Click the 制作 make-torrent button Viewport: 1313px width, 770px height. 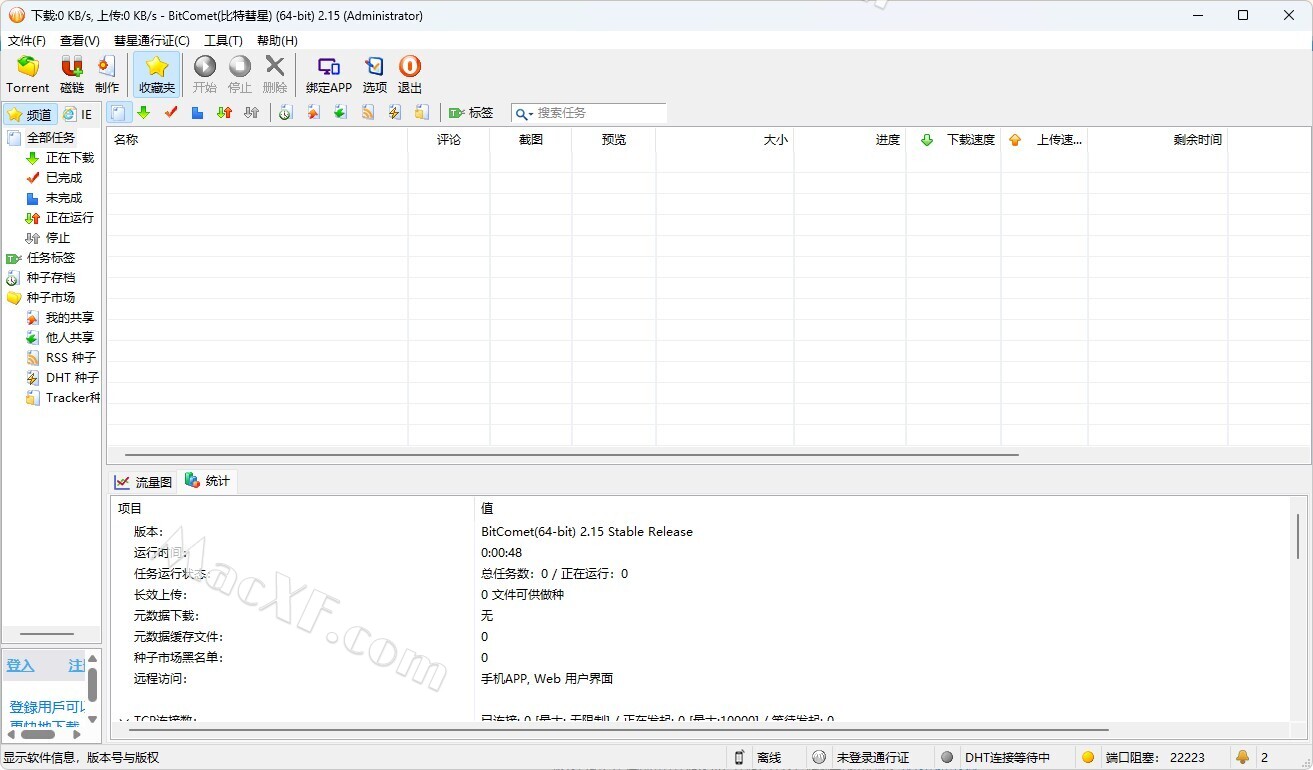(x=107, y=75)
